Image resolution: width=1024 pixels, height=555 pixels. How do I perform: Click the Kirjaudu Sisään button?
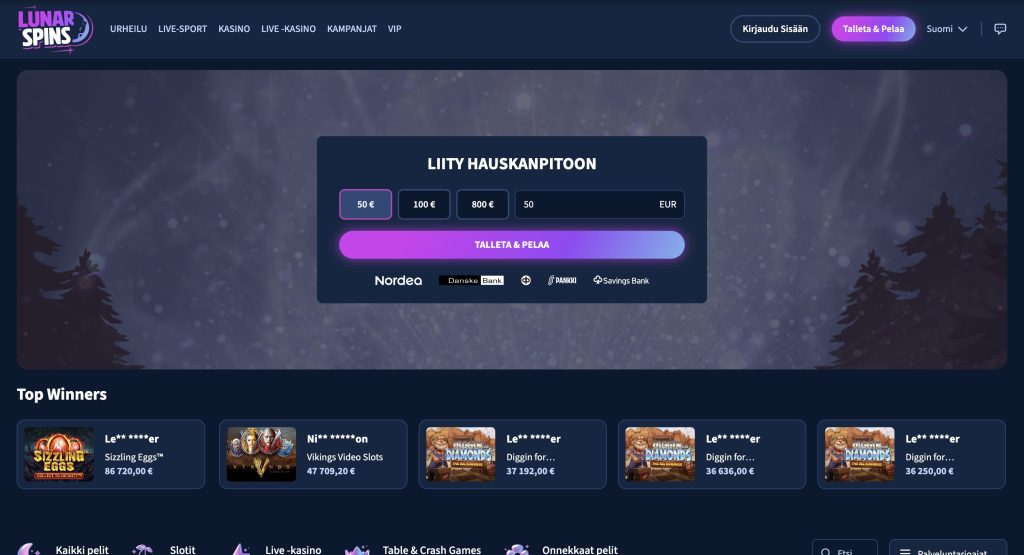click(x=775, y=29)
